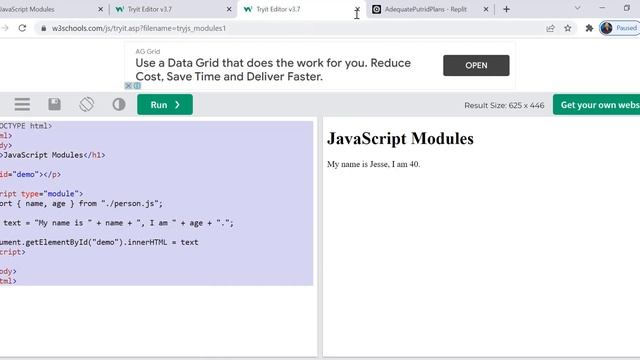640x360 pixels.
Task: Save the code with the floppy disk icon
Action: pos(54,104)
